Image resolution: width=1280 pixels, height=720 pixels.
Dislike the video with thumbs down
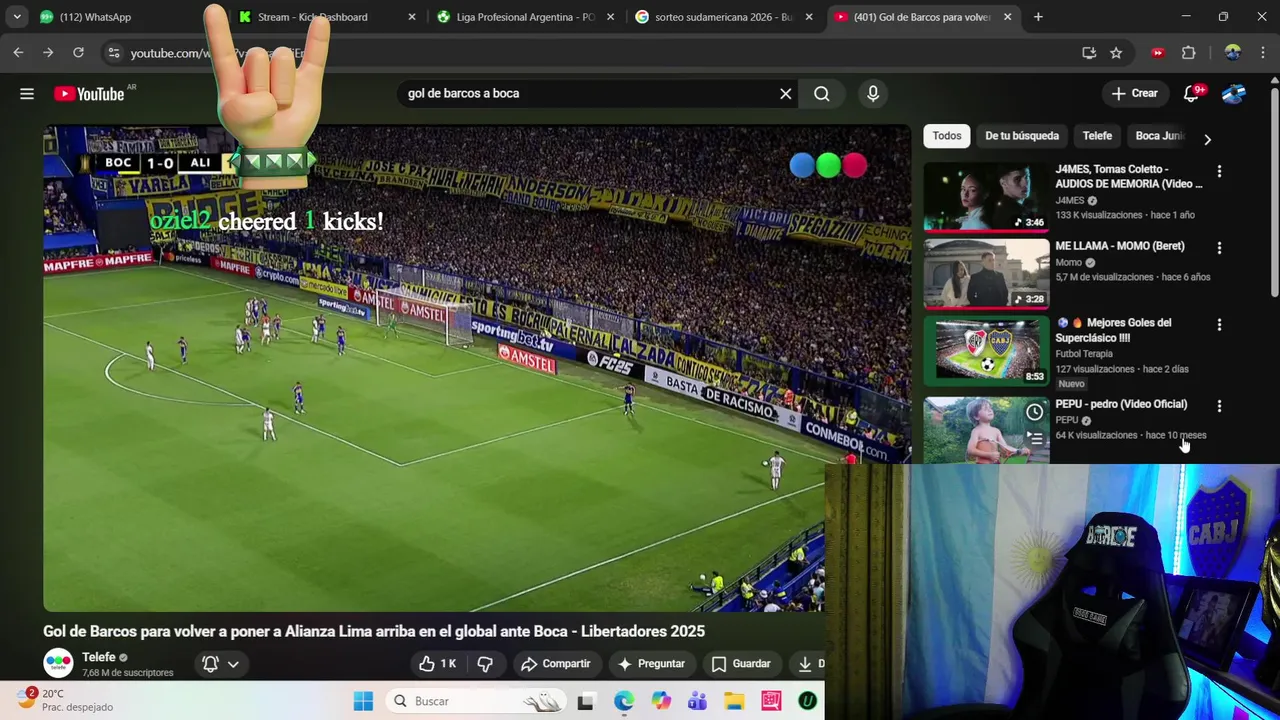pyautogui.click(x=485, y=664)
